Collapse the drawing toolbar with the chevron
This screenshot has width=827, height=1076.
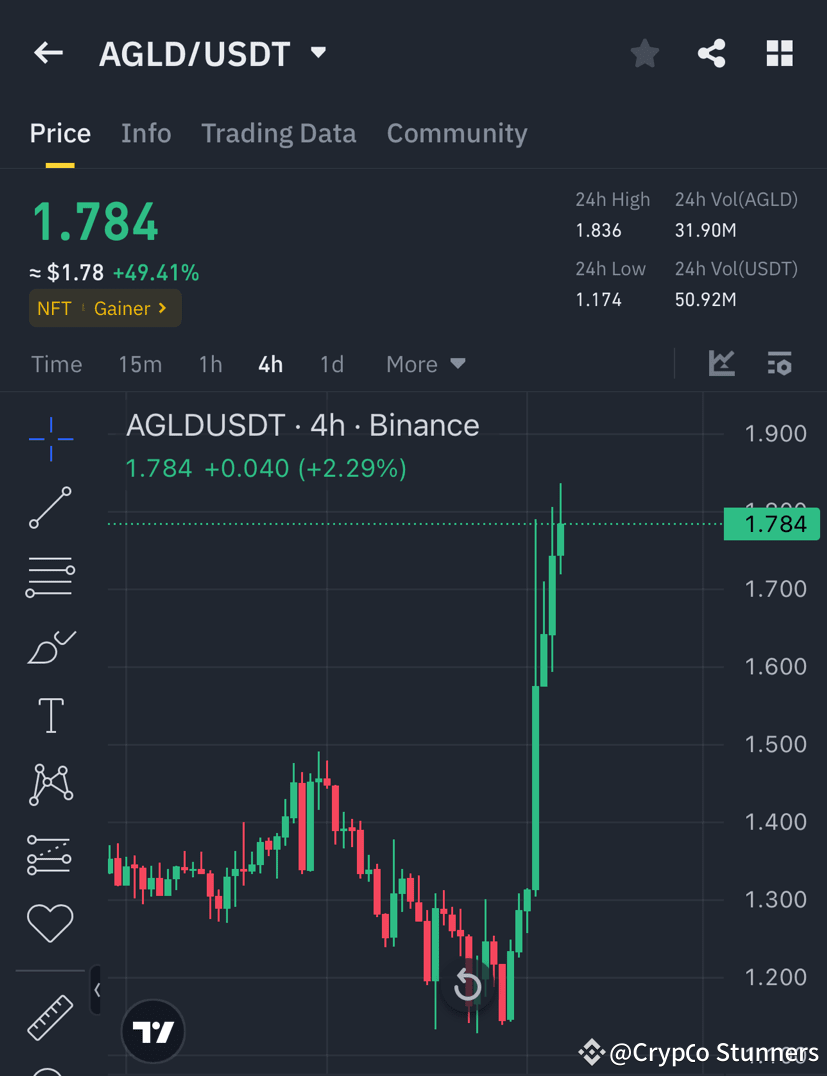[96, 989]
